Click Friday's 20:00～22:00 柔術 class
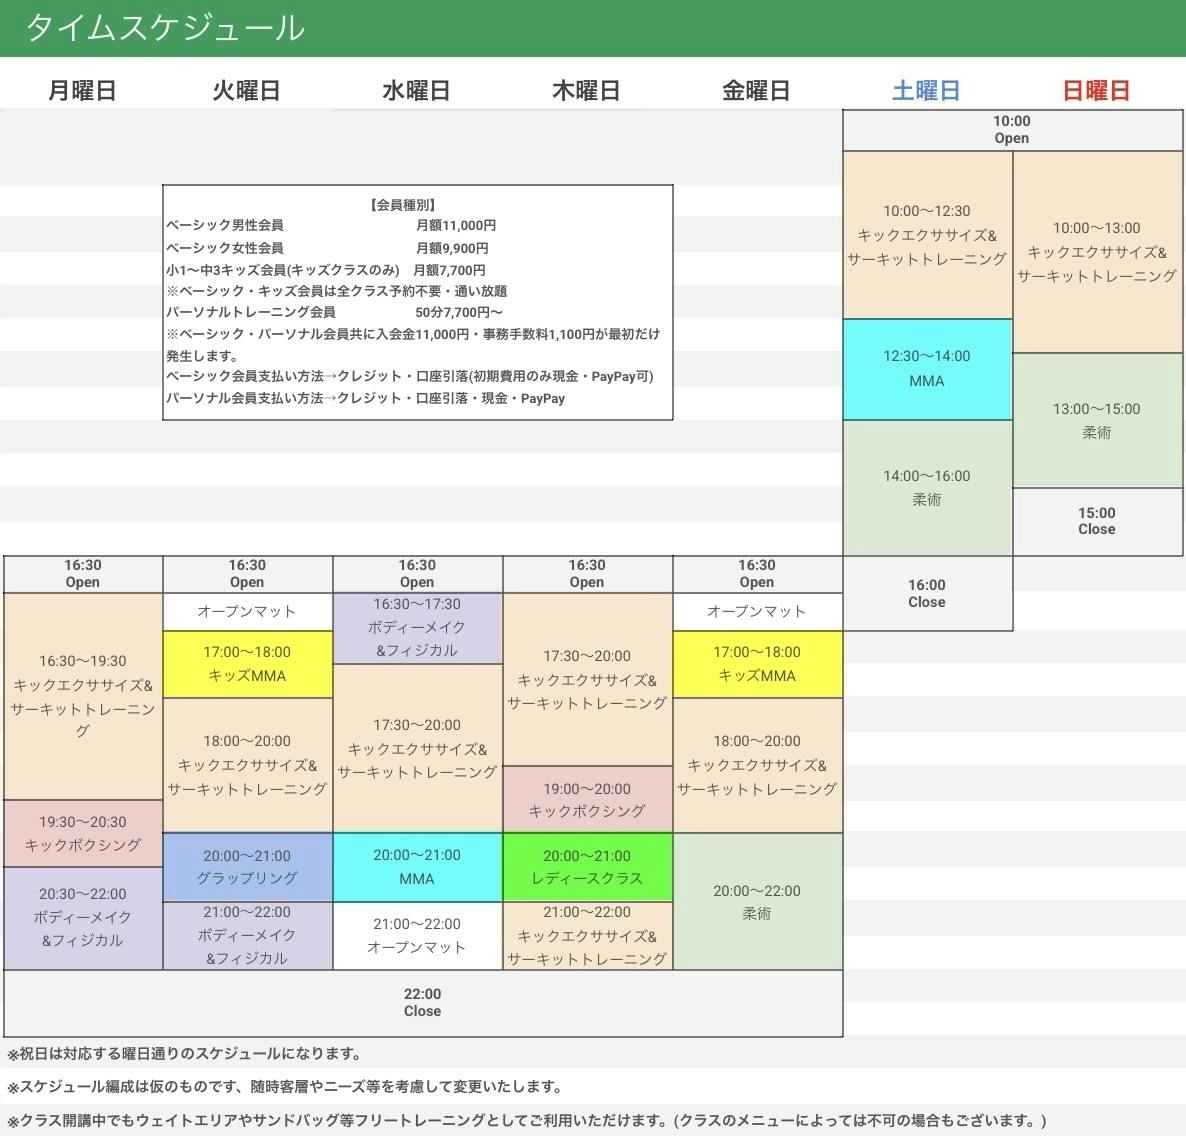 tap(757, 902)
